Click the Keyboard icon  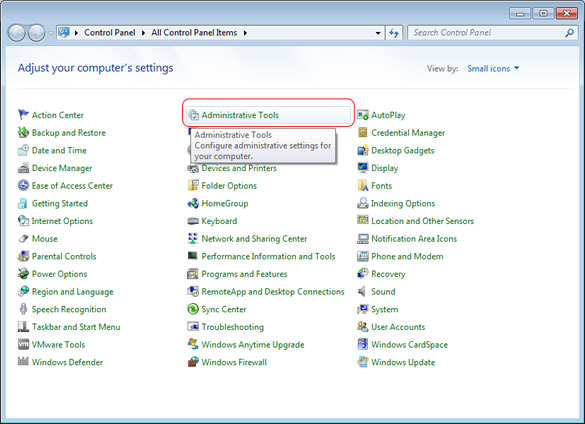coord(193,221)
